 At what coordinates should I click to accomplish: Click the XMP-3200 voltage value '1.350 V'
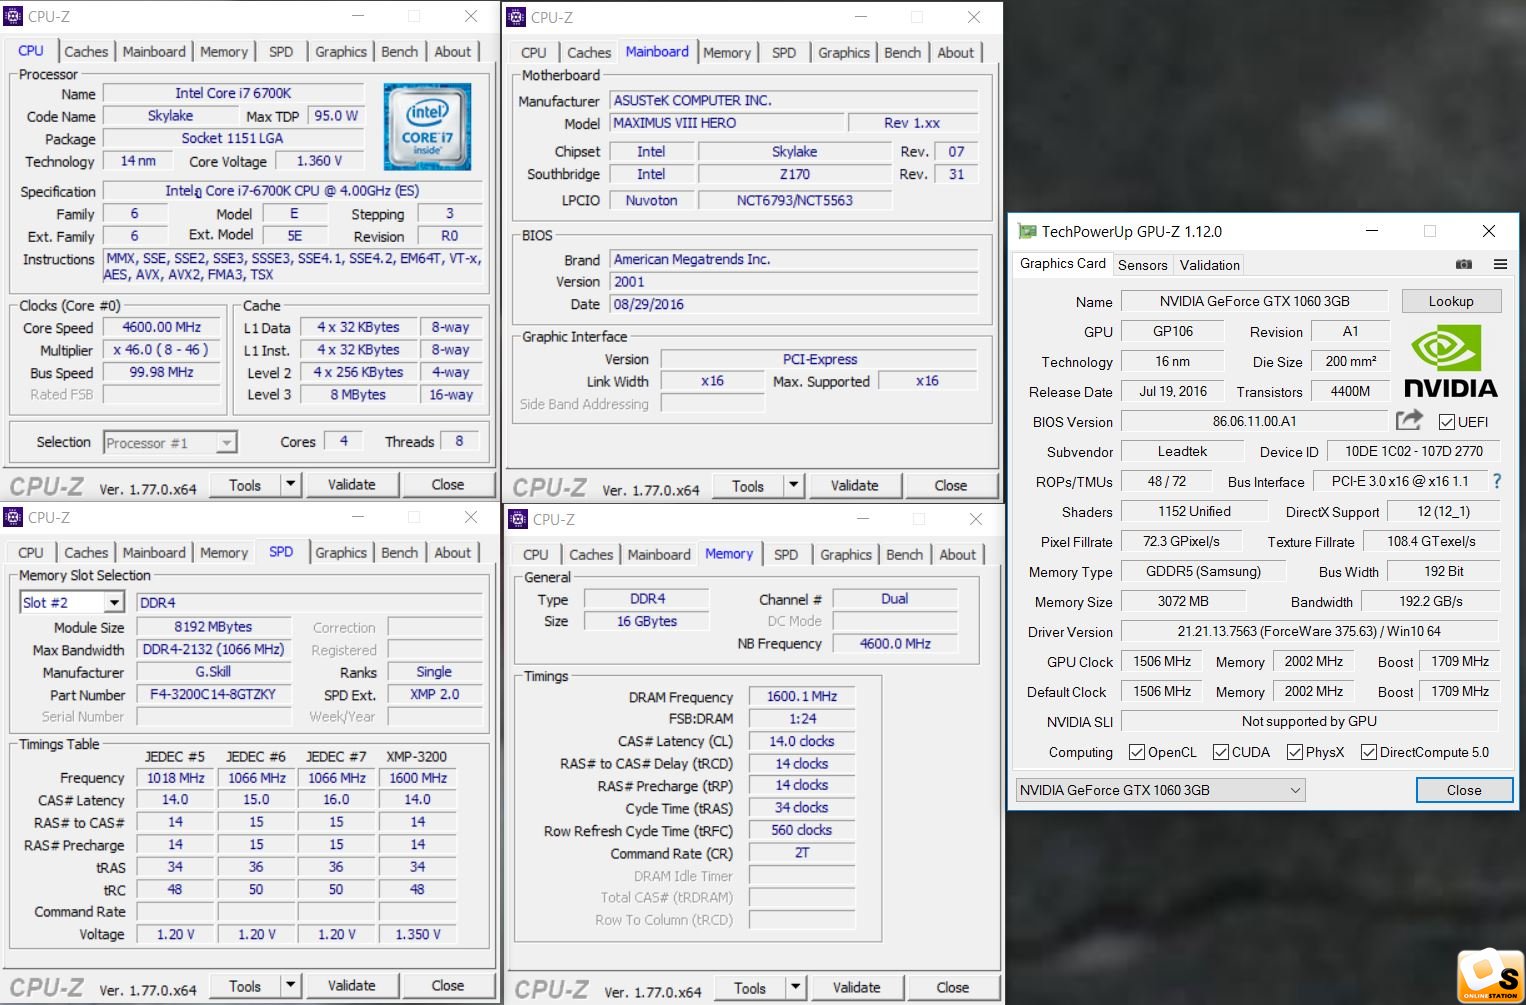click(x=418, y=934)
